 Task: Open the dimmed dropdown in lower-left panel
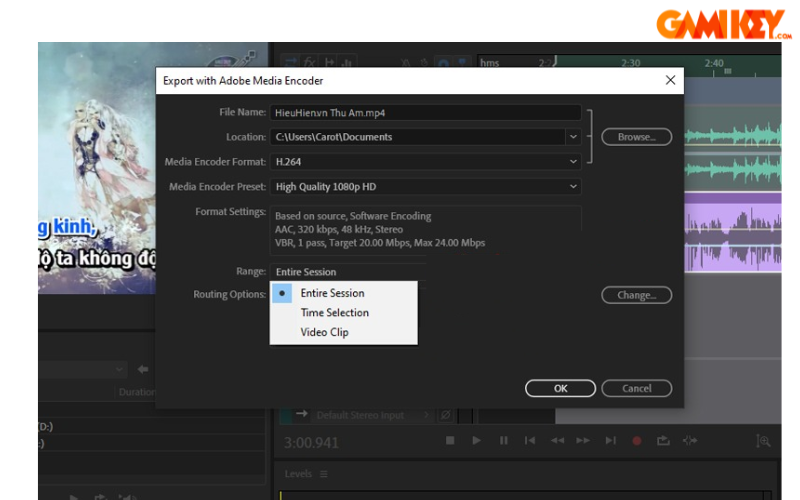pyautogui.click(x=82, y=369)
